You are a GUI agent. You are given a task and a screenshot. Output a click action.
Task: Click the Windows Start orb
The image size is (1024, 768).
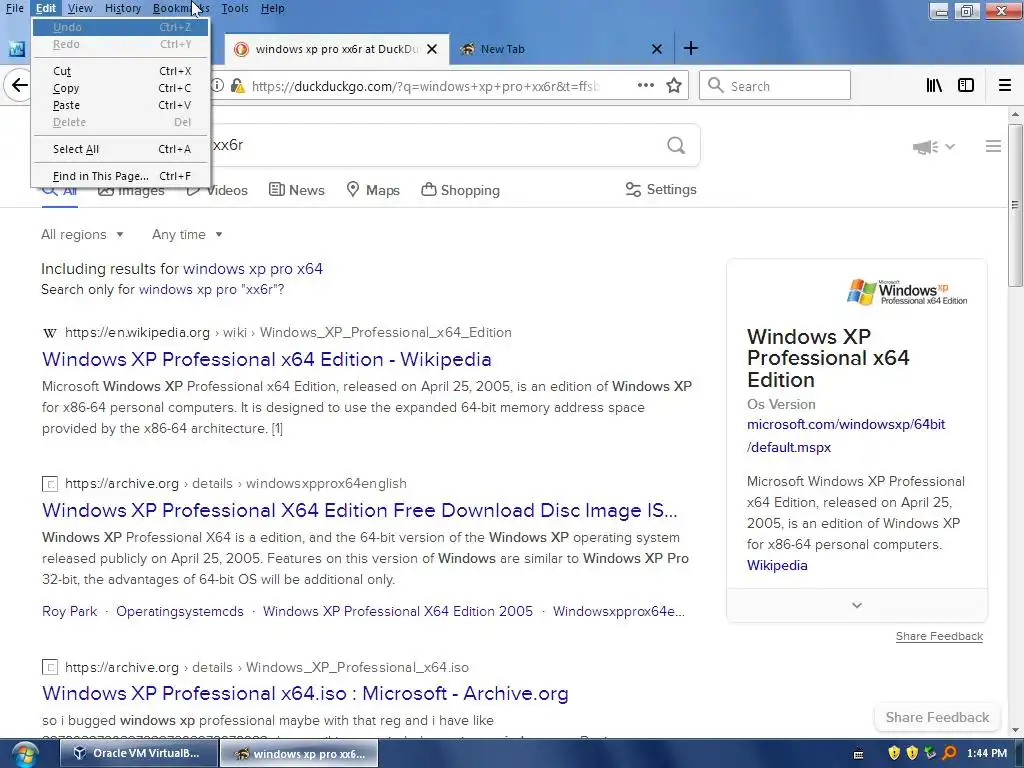pyautogui.click(x=24, y=754)
